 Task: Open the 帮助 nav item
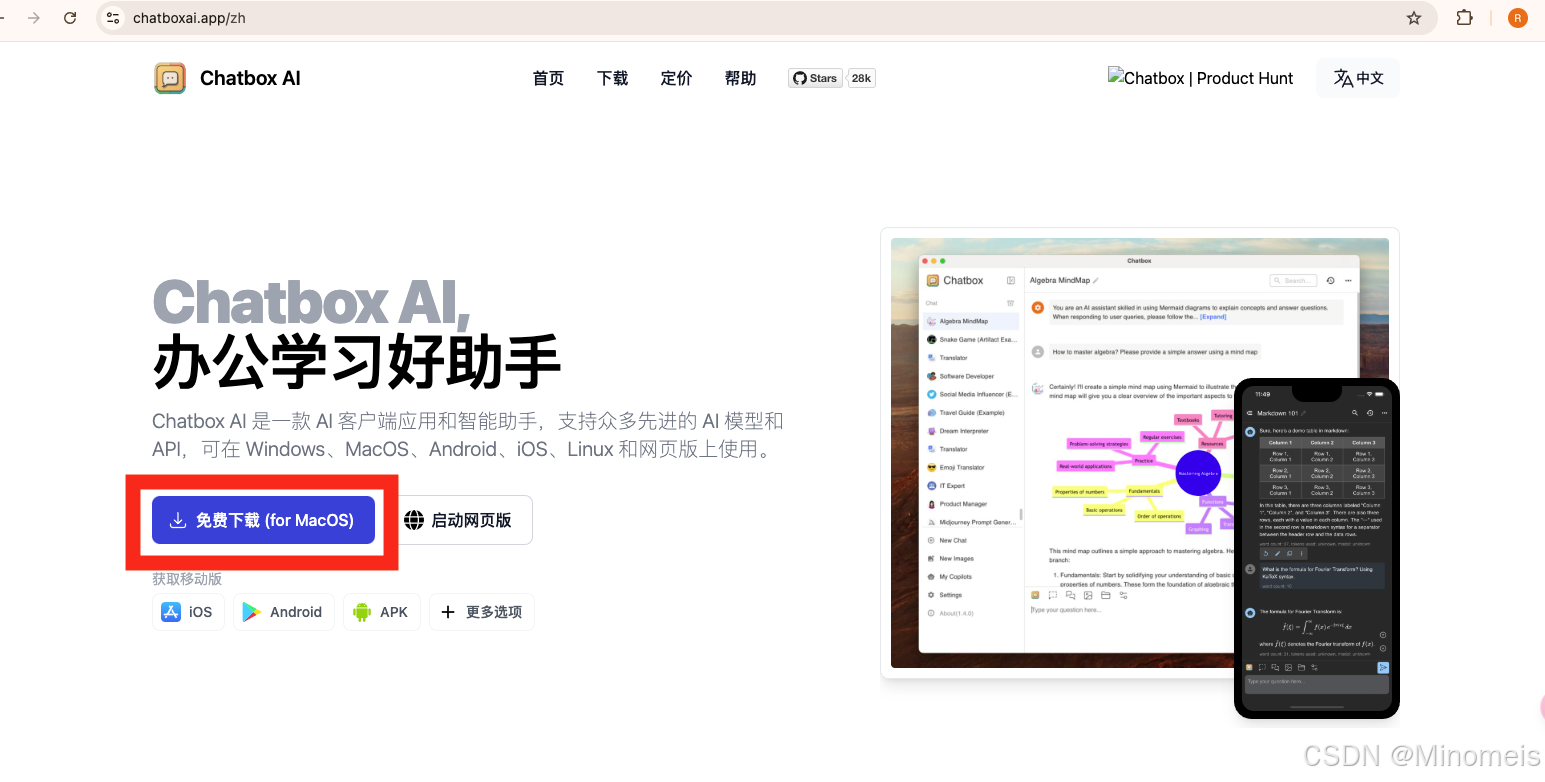coord(740,78)
